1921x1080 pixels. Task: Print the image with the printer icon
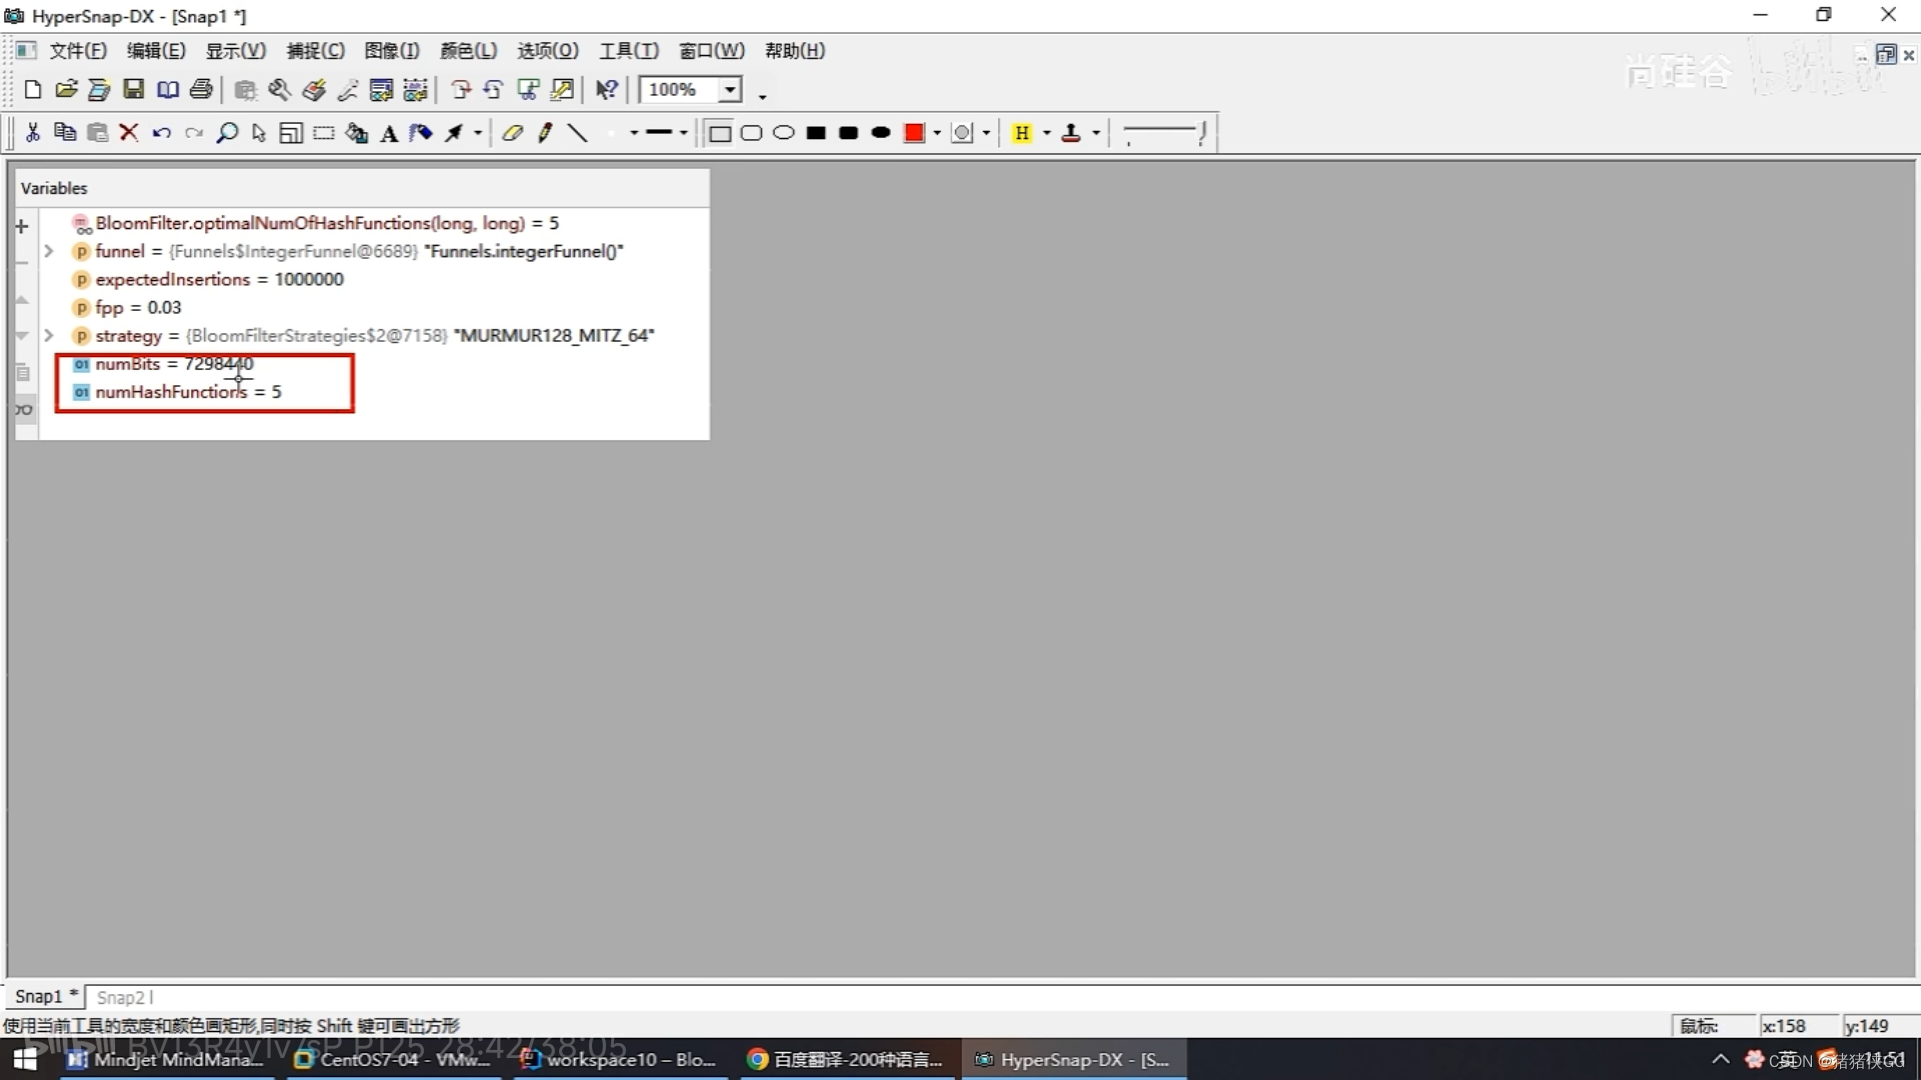[x=201, y=90]
